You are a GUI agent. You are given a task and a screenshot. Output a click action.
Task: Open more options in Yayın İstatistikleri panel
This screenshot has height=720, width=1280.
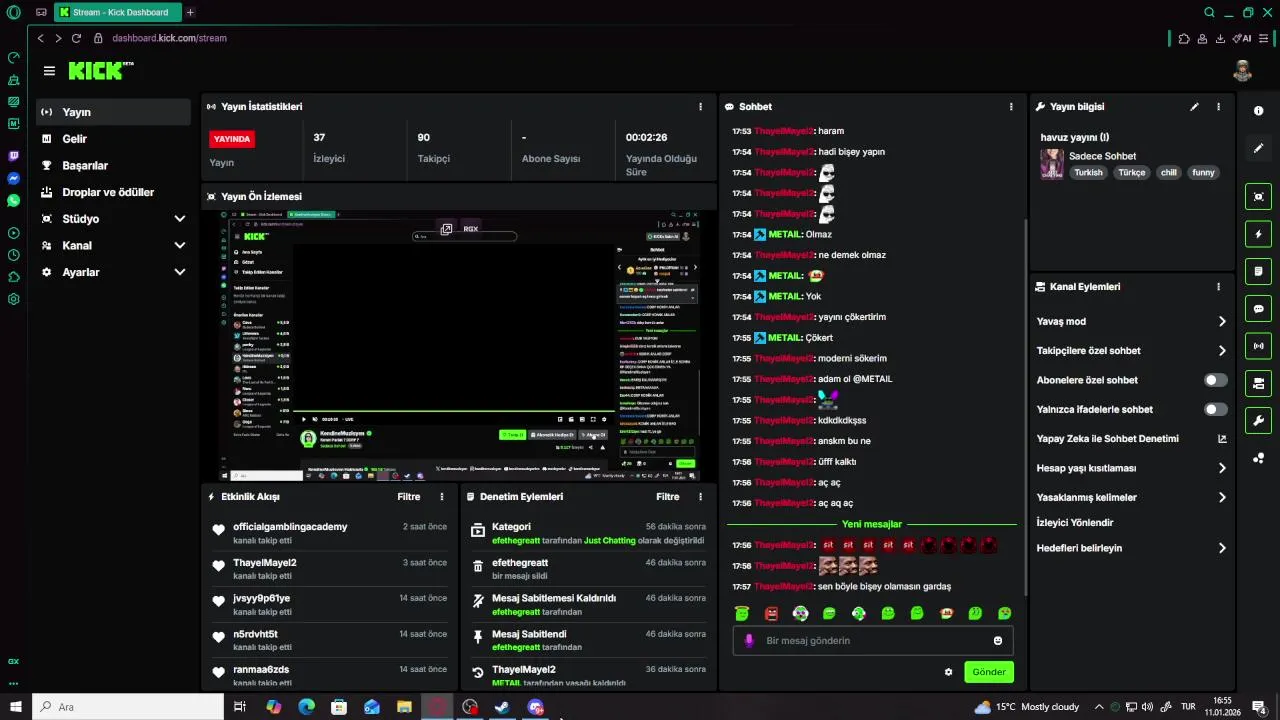click(700, 107)
